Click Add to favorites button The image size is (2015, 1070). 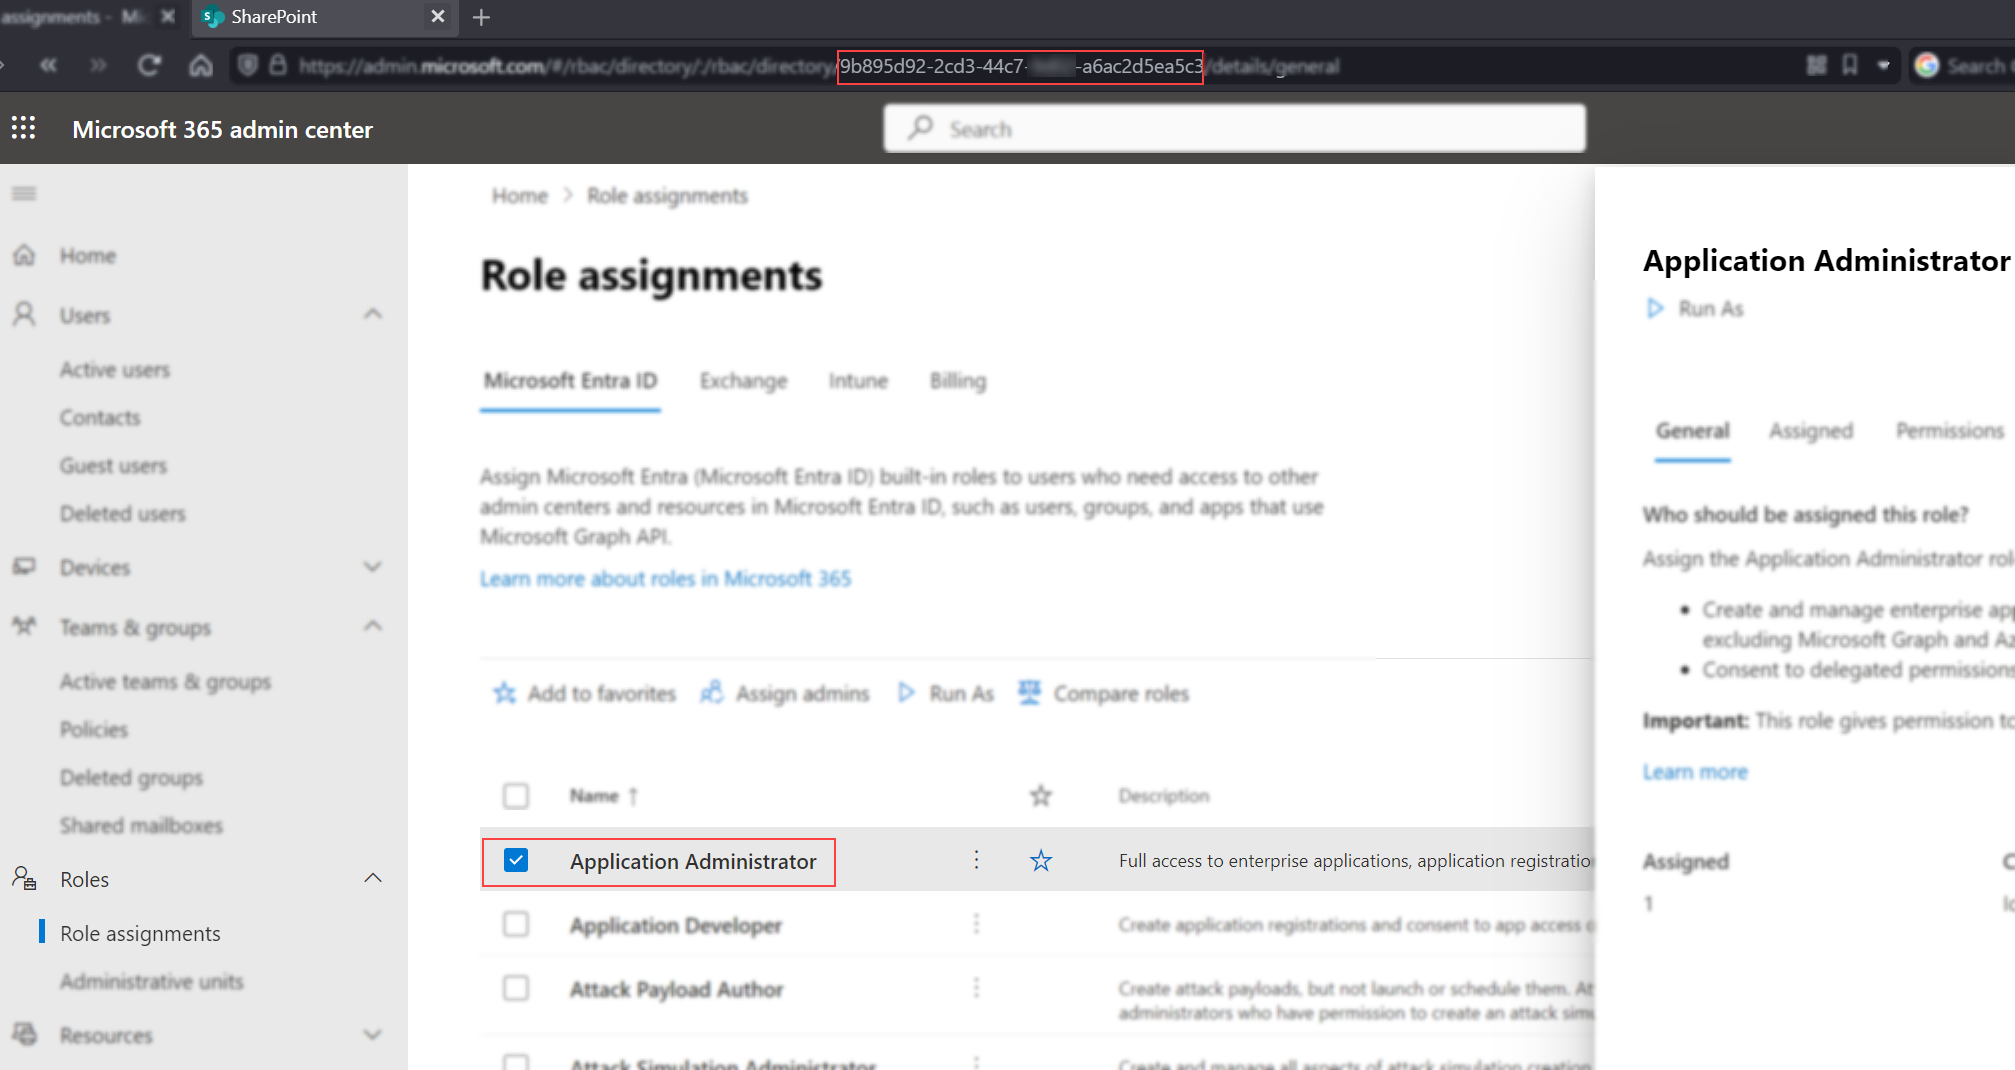click(584, 693)
